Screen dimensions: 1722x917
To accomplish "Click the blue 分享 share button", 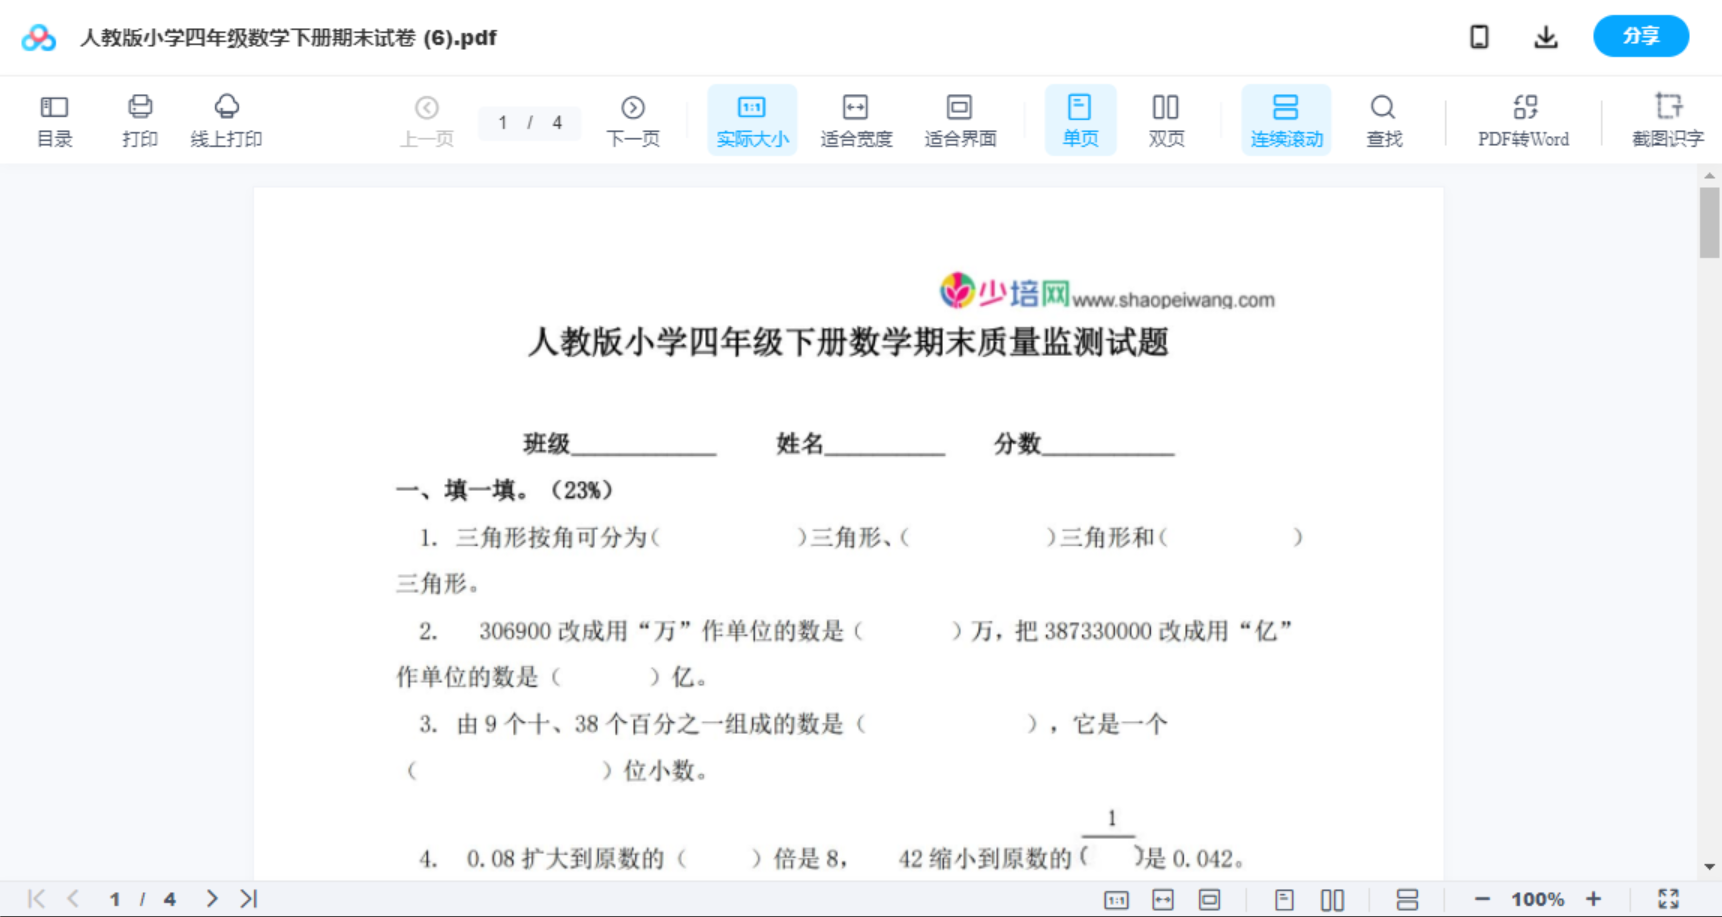I will click(x=1640, y=36).
